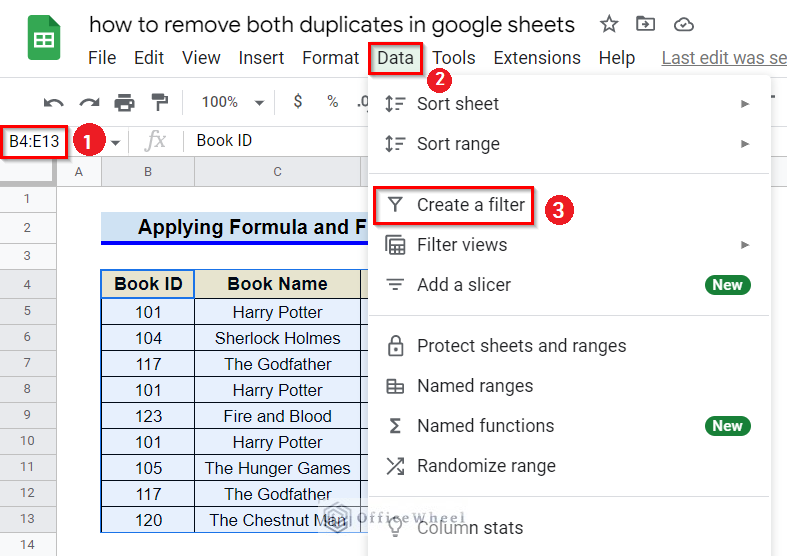
Task: Open the File menu
Action: (102, 58)
